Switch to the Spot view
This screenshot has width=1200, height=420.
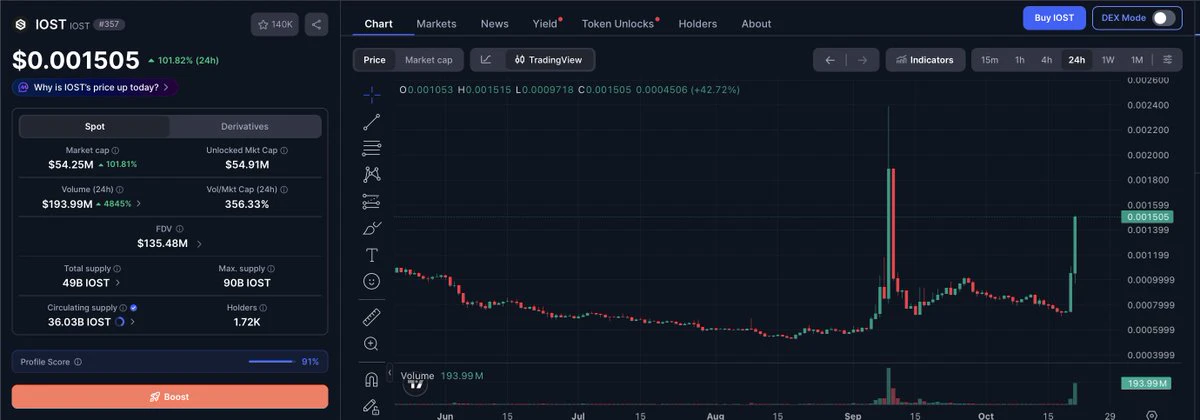point(95,126)
